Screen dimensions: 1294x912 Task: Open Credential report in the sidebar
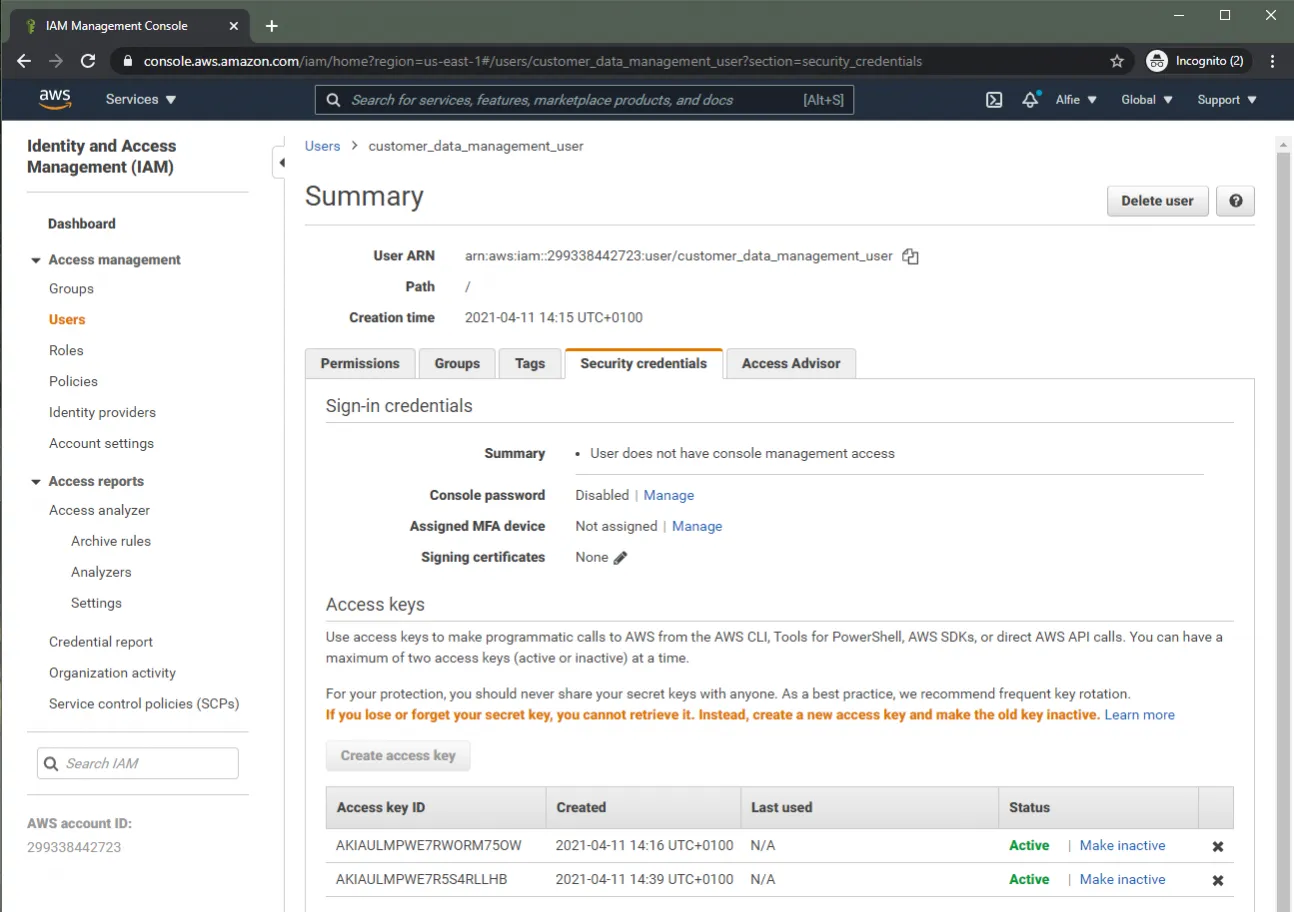101,643
